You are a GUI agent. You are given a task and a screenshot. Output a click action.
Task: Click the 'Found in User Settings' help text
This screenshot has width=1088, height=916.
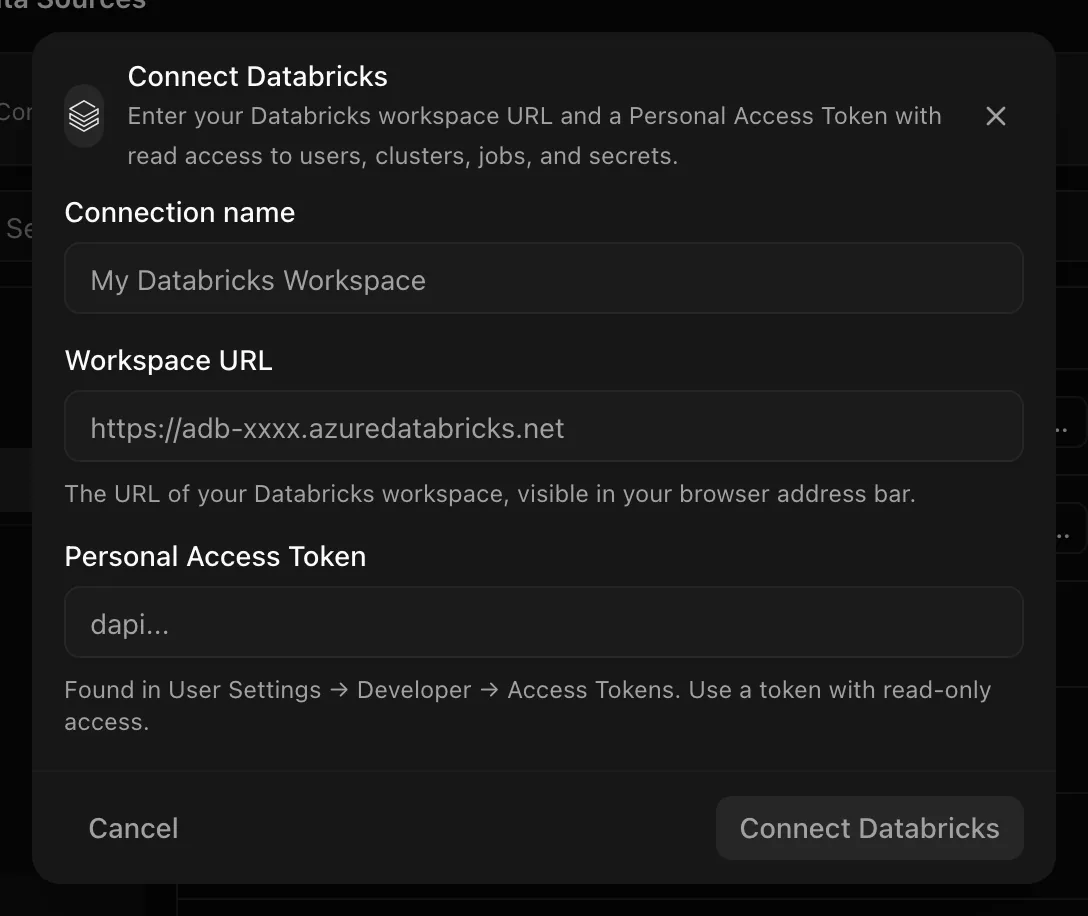[527, 706]
